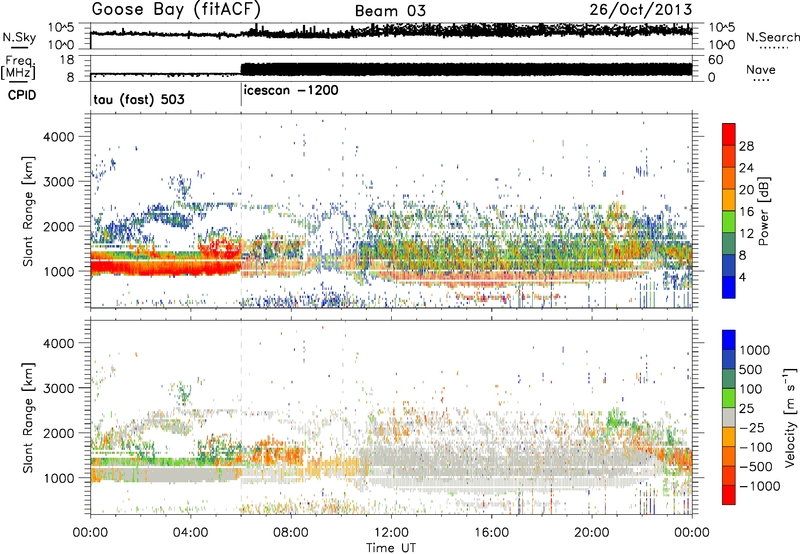Click the '4000' tick on power panel
Screen dimensions: 800x554
(x=59, y=137)
